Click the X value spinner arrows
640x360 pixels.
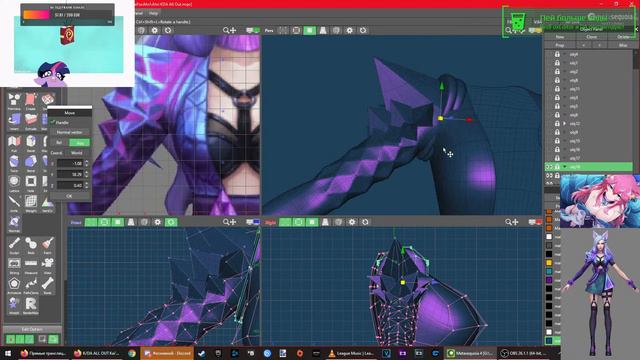point(86,163)
